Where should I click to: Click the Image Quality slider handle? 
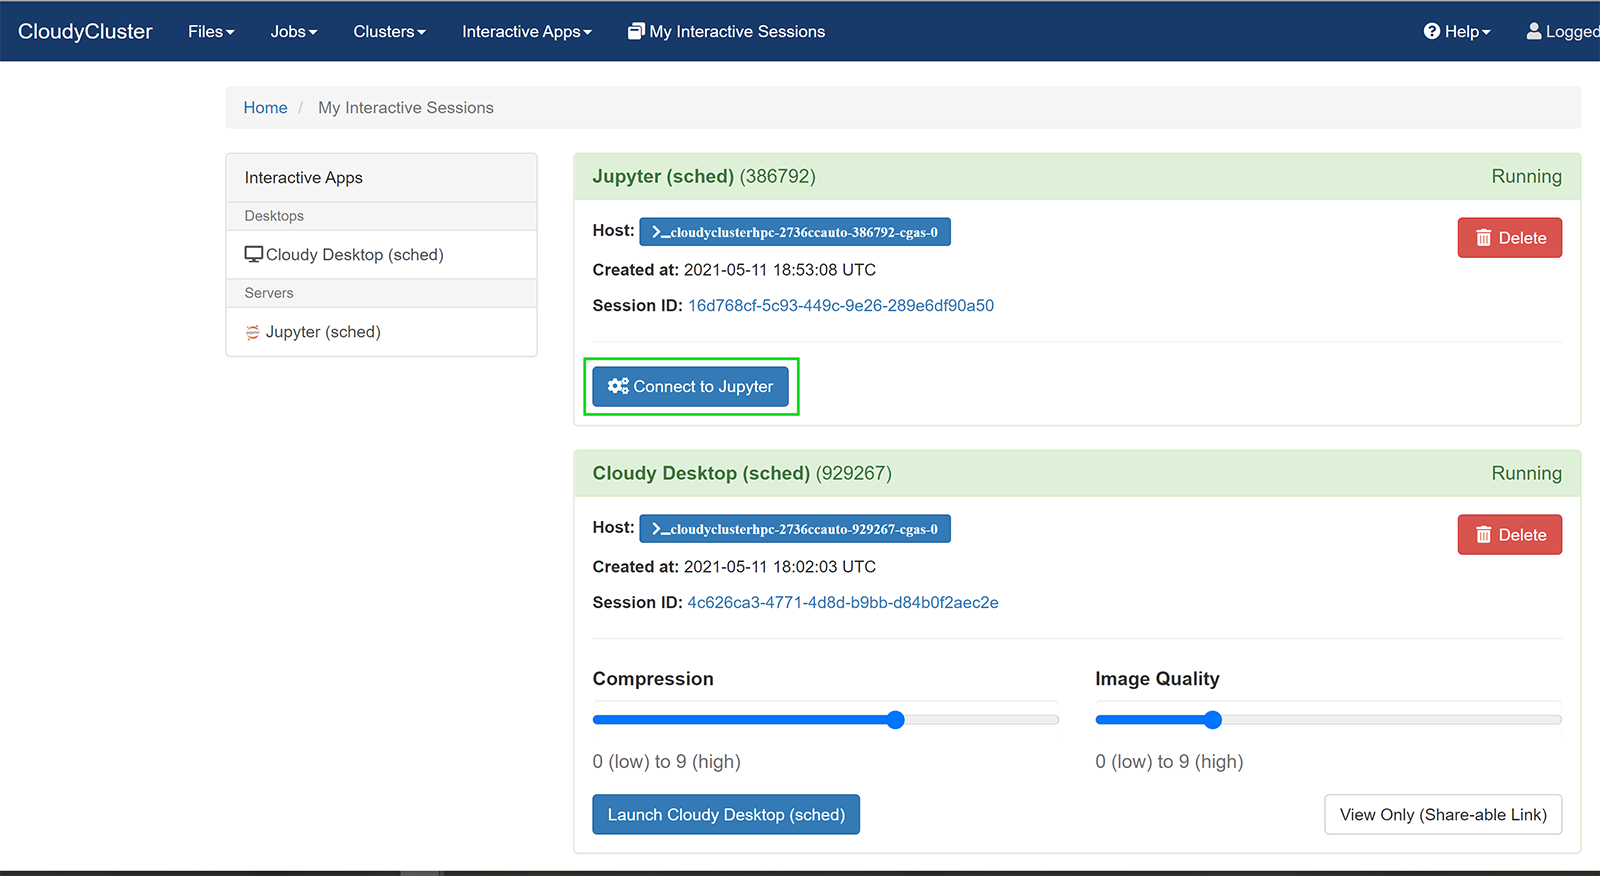tap(1213, 720)
